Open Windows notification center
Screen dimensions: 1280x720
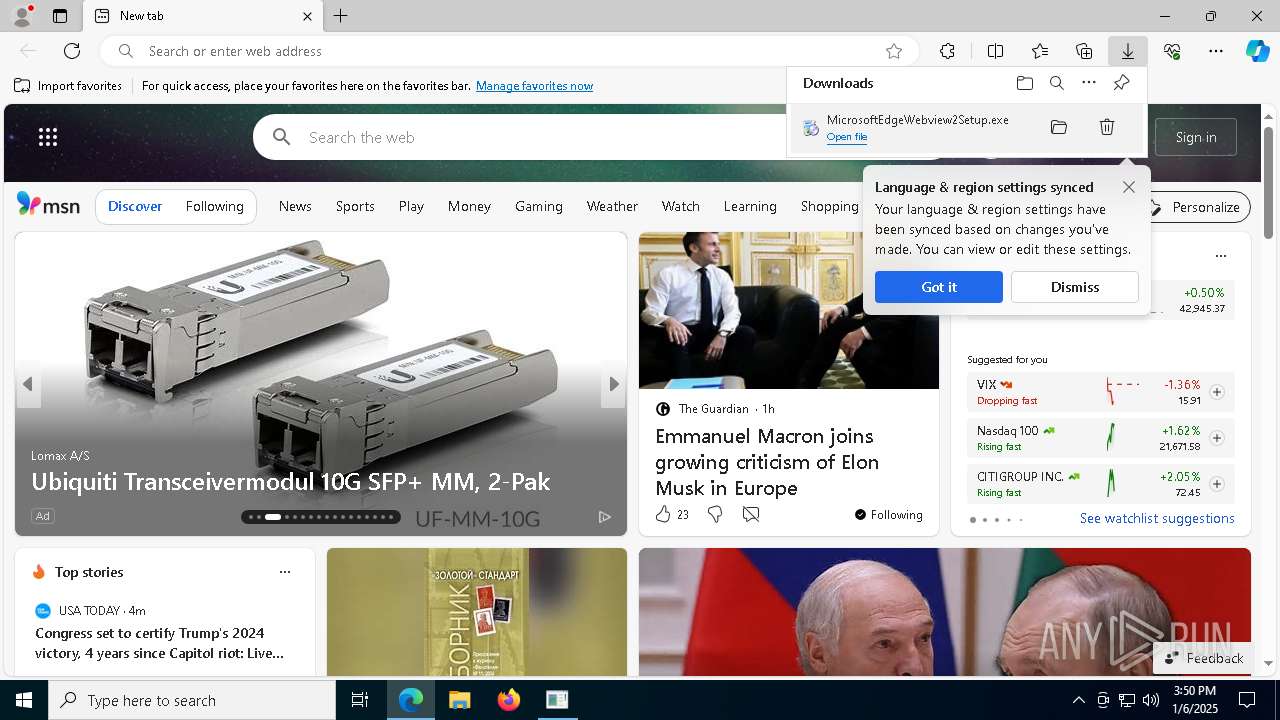tap(1248, 700)
